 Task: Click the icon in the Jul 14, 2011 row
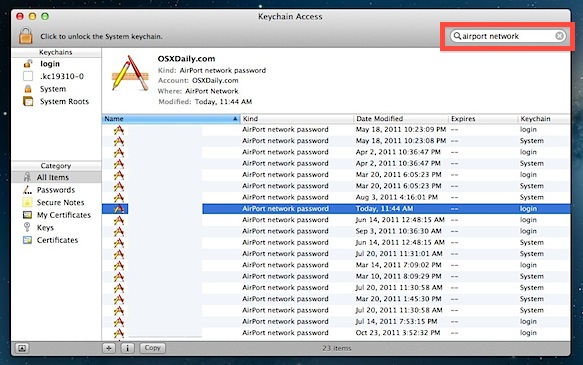[x=119, y=322]
